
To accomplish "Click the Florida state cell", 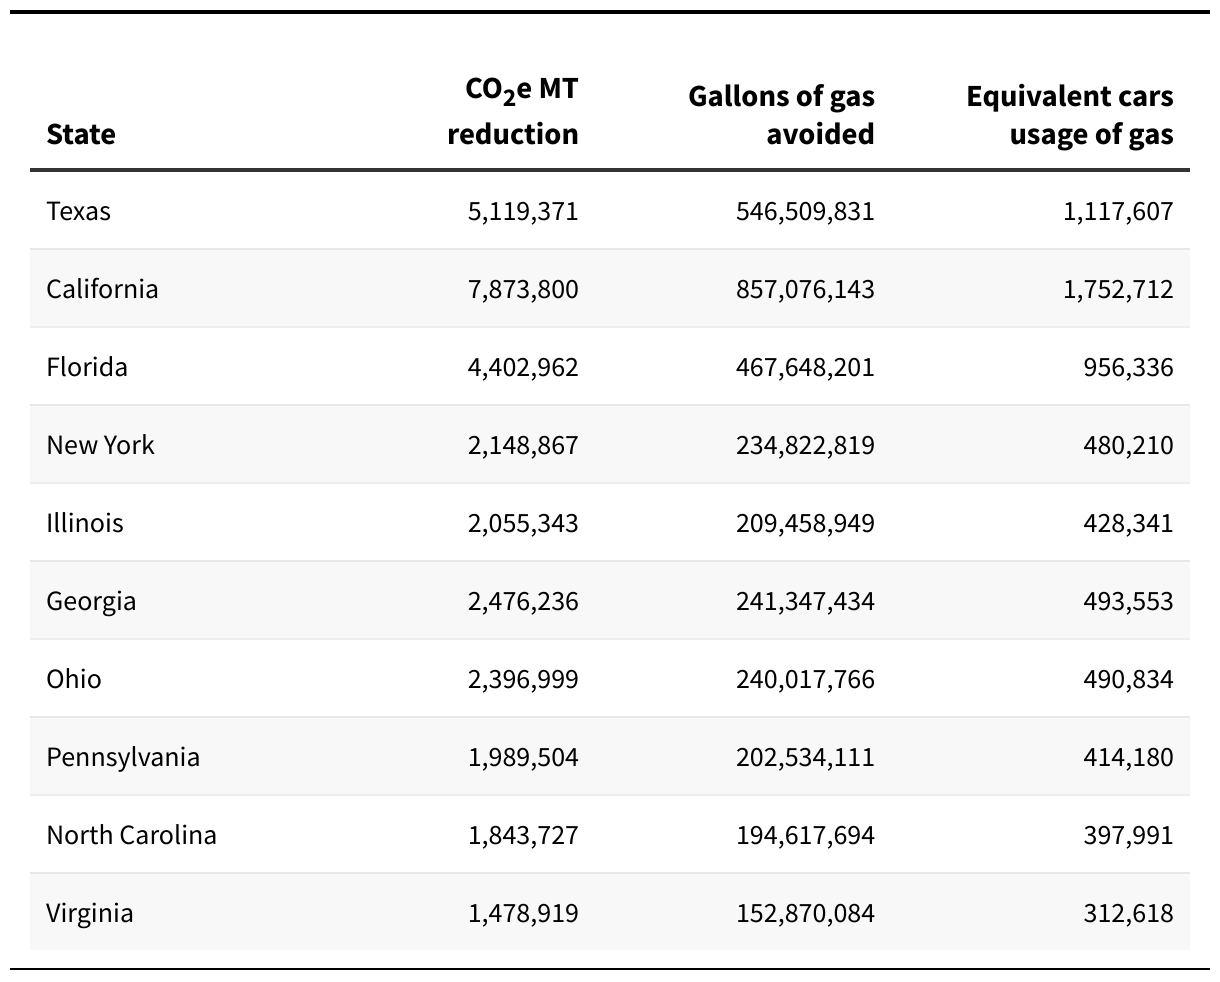I will coord(87,367).
